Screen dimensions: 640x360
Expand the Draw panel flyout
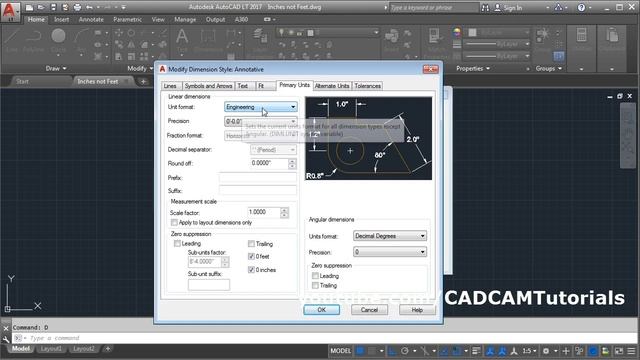pos(56,69)
